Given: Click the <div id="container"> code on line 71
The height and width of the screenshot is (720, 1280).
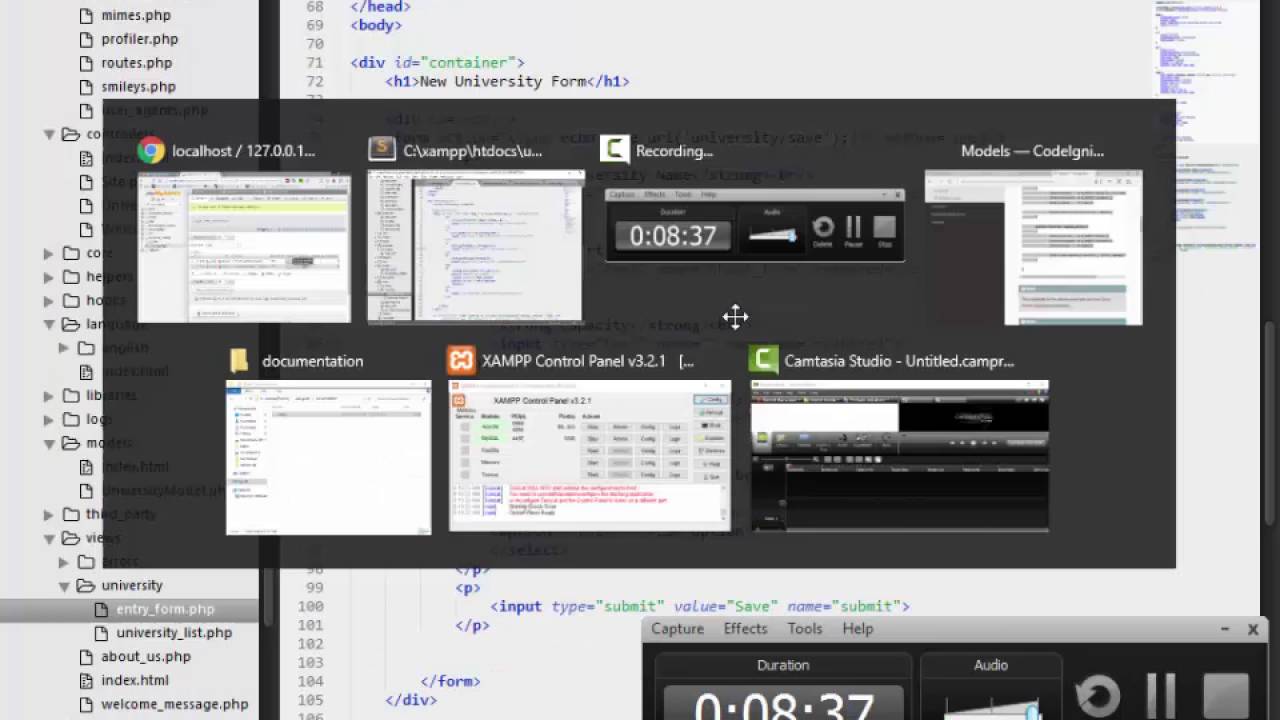Looking at the screenshot, I should tap(437, 63).
